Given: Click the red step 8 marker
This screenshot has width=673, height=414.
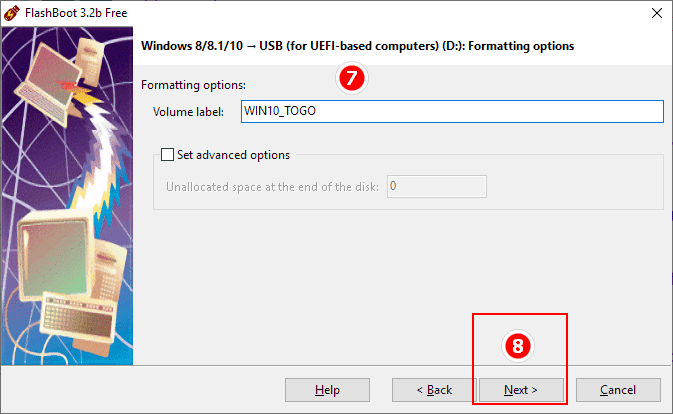Looking at the screenshot, I should (518, 346).
